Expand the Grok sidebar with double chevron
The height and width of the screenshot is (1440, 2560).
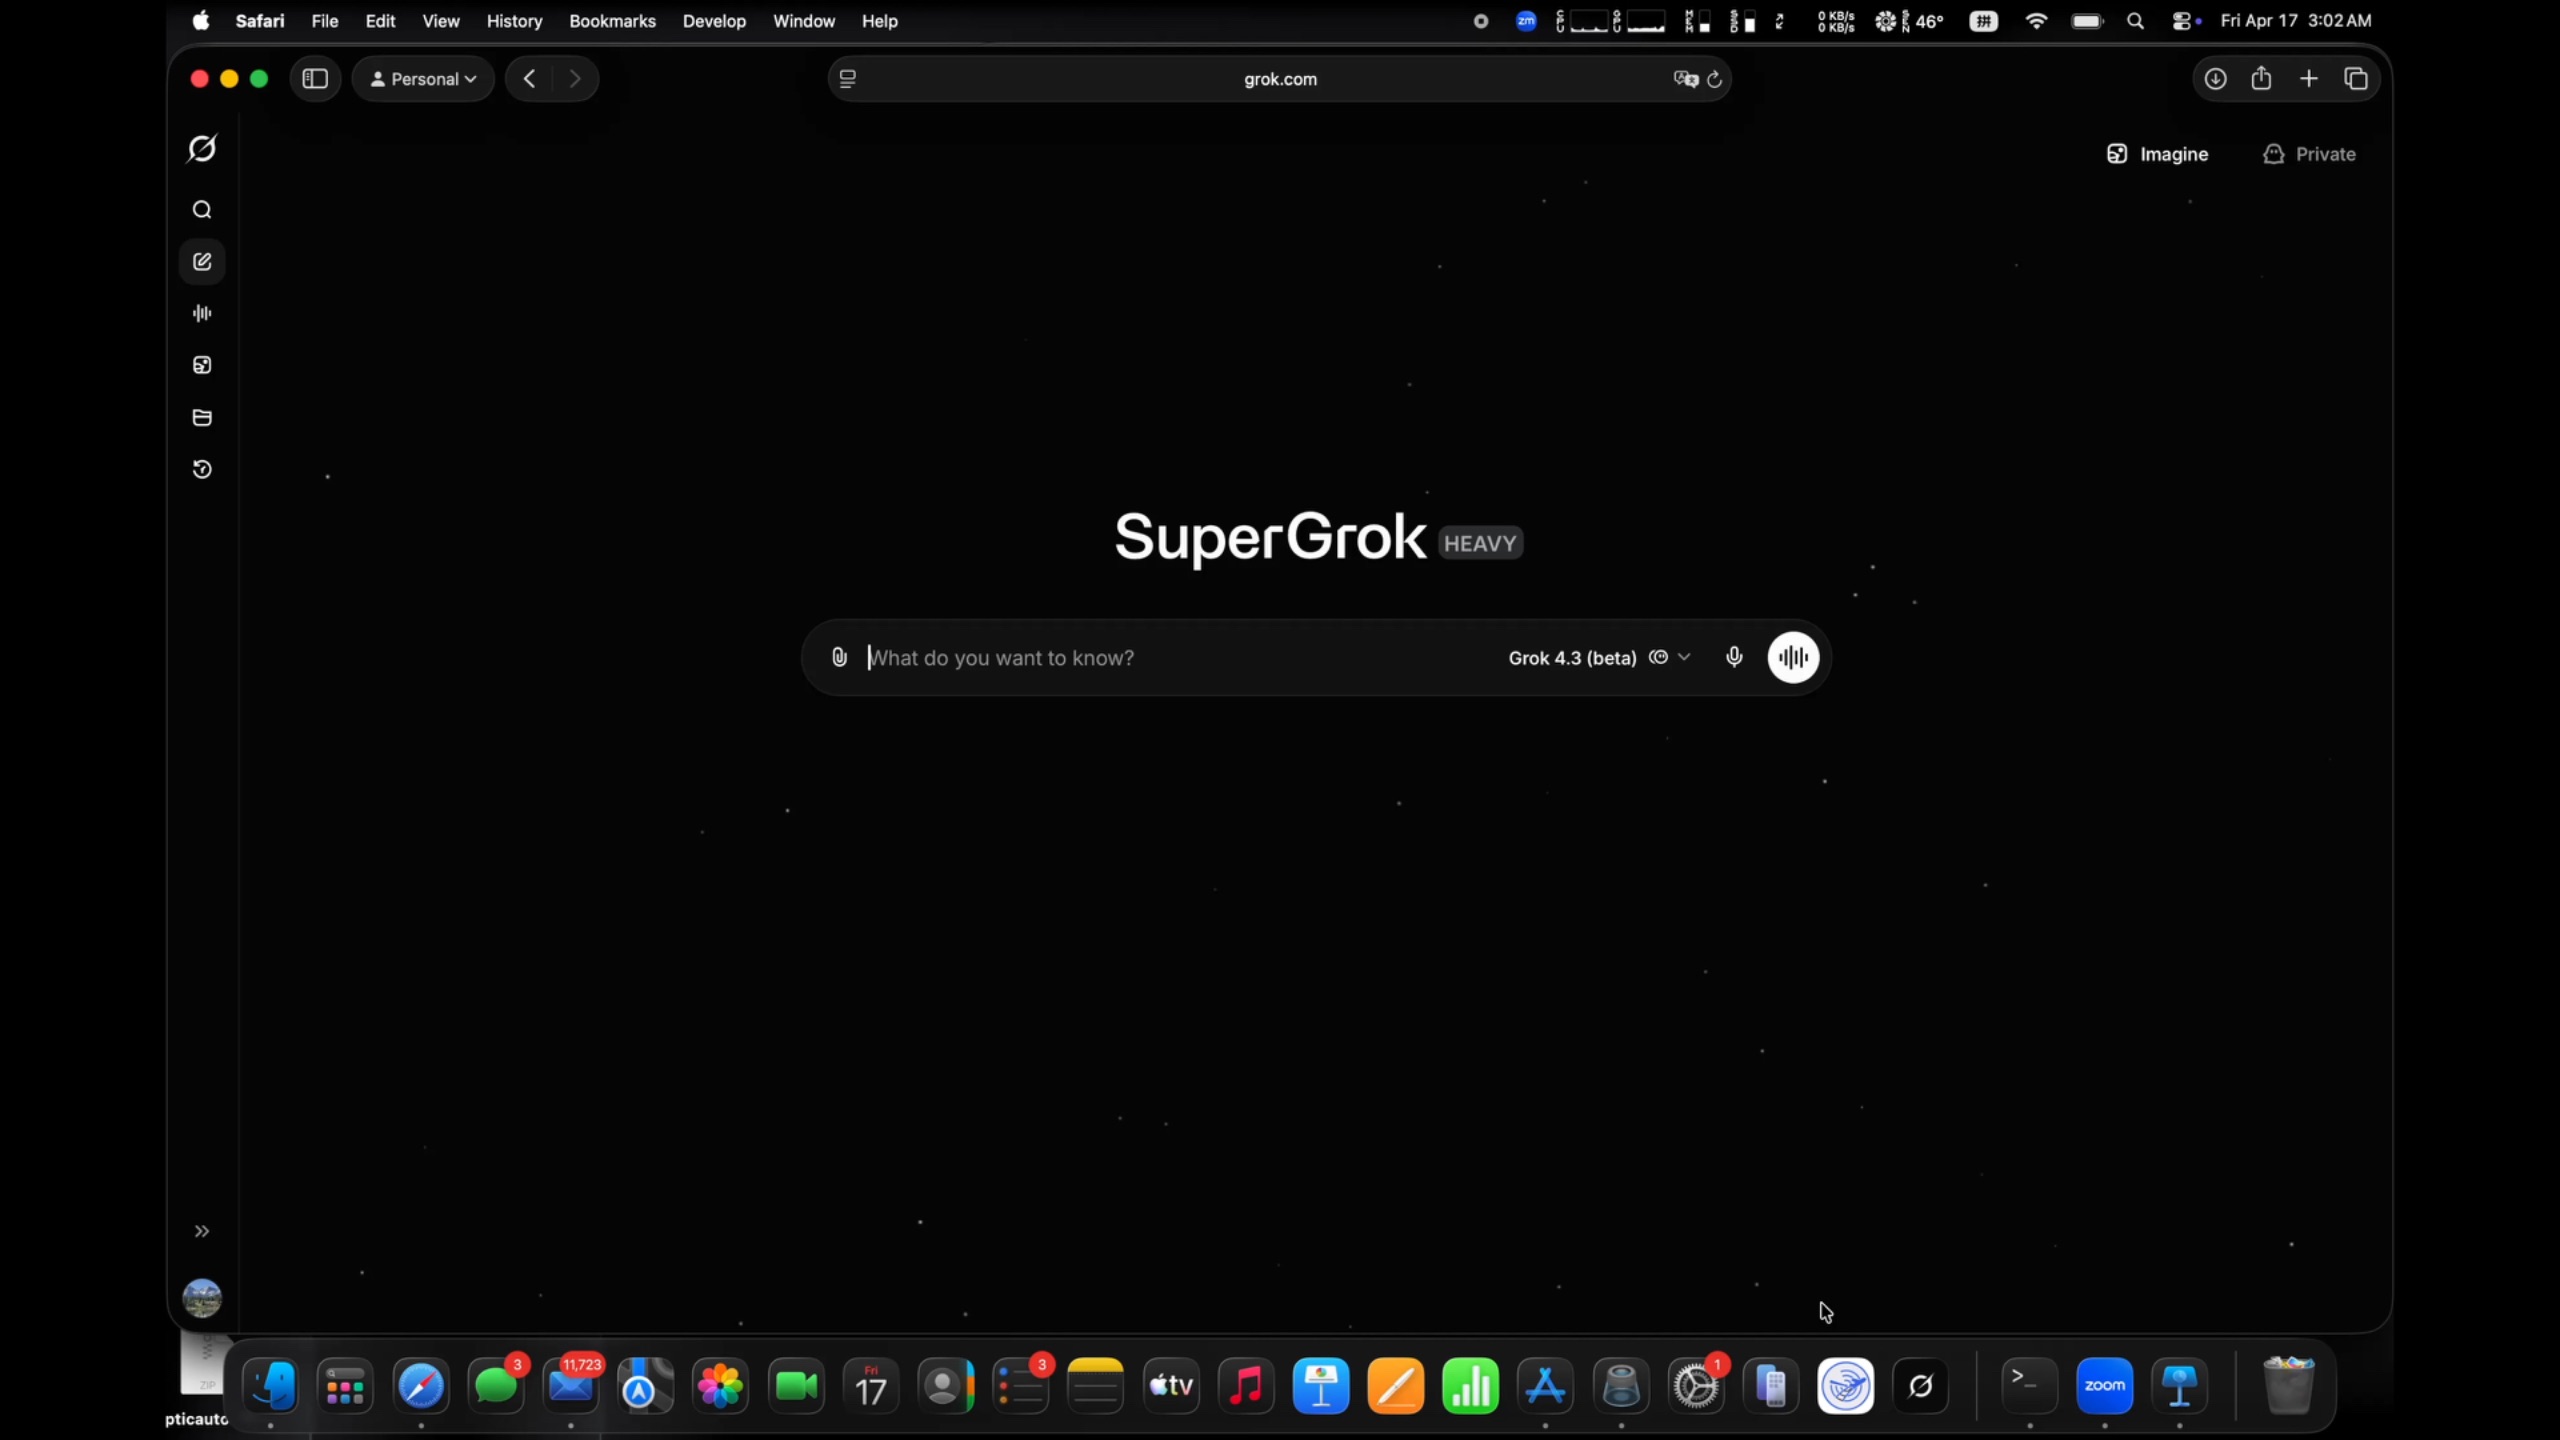pyautogui.click(x=202, y=1232)
